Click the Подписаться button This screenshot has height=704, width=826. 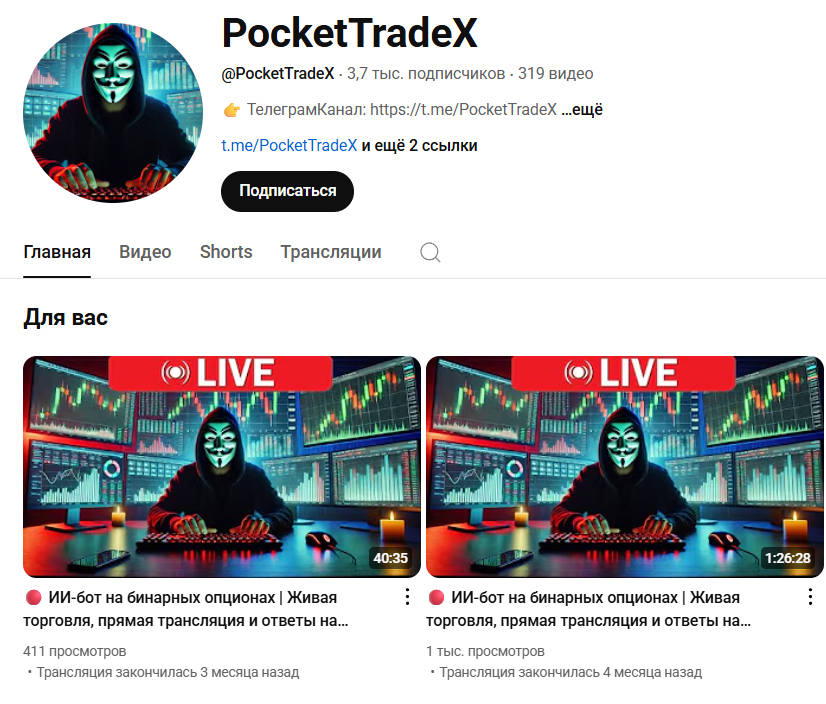click(287, 191)
